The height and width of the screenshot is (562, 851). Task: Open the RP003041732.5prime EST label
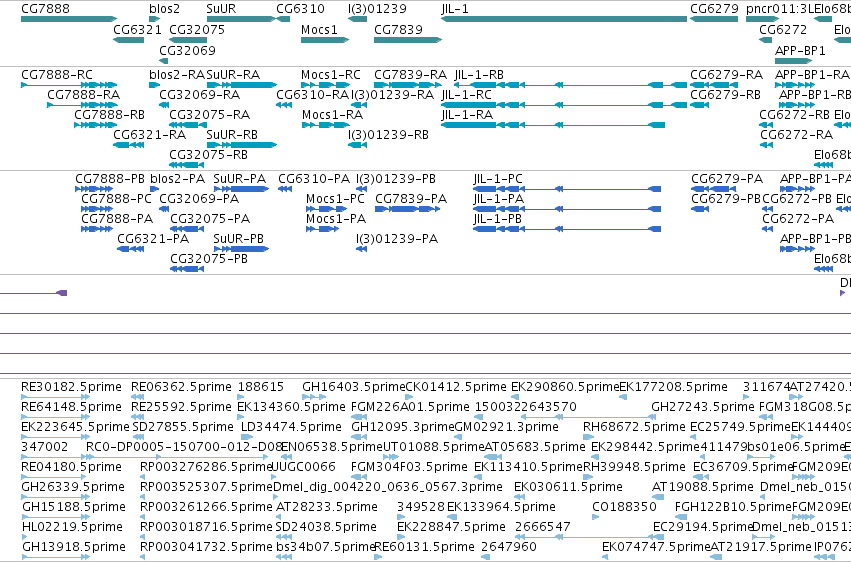206,547
